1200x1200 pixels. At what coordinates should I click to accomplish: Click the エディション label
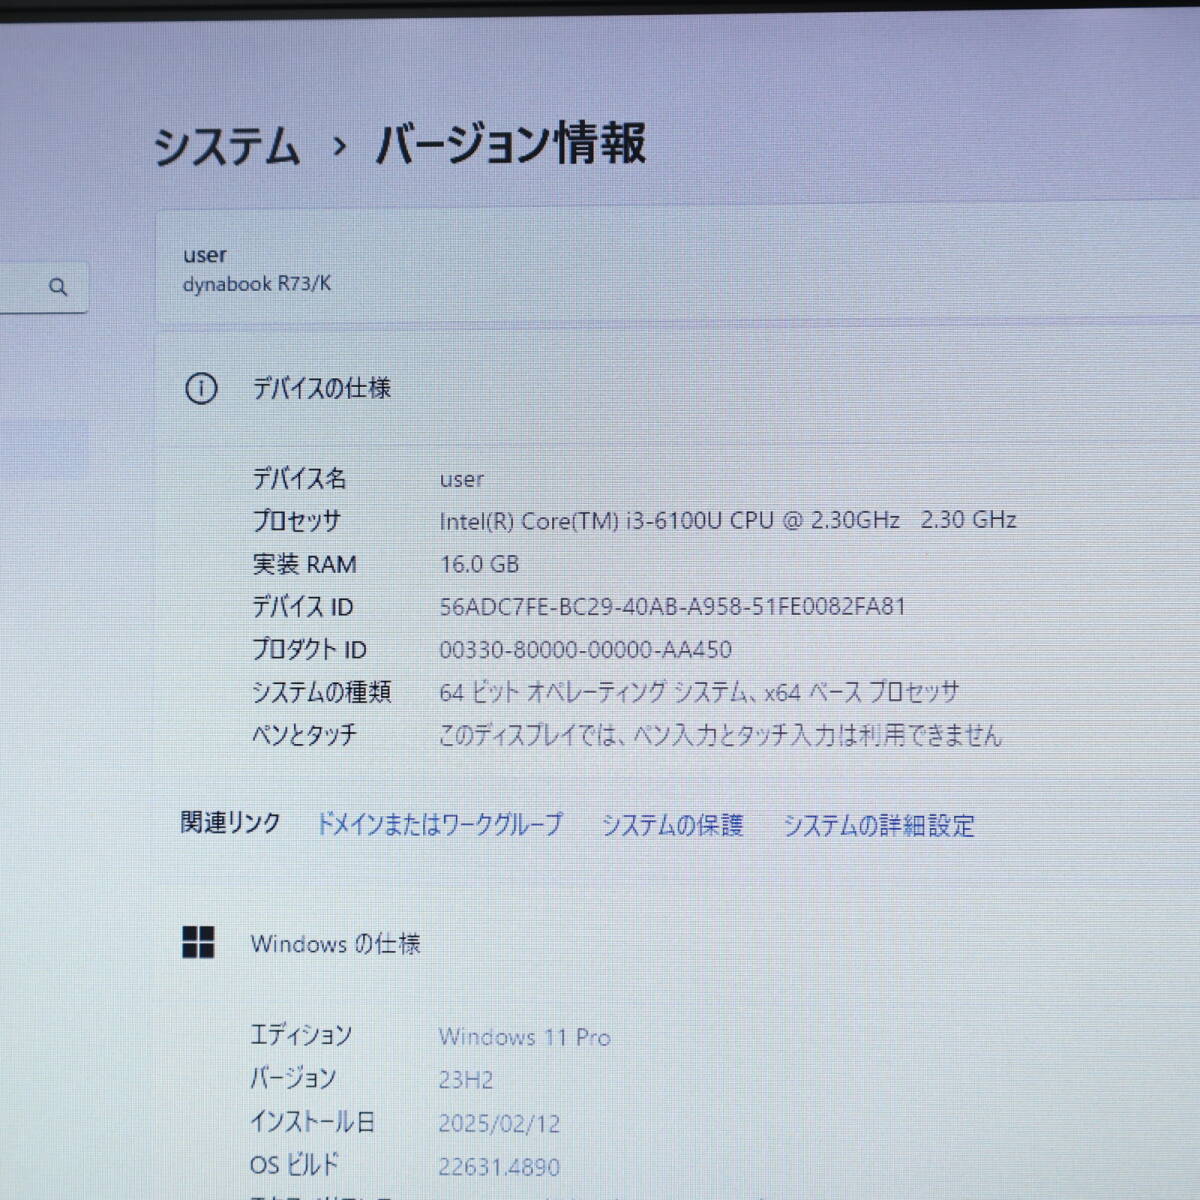coord(301,1035)
